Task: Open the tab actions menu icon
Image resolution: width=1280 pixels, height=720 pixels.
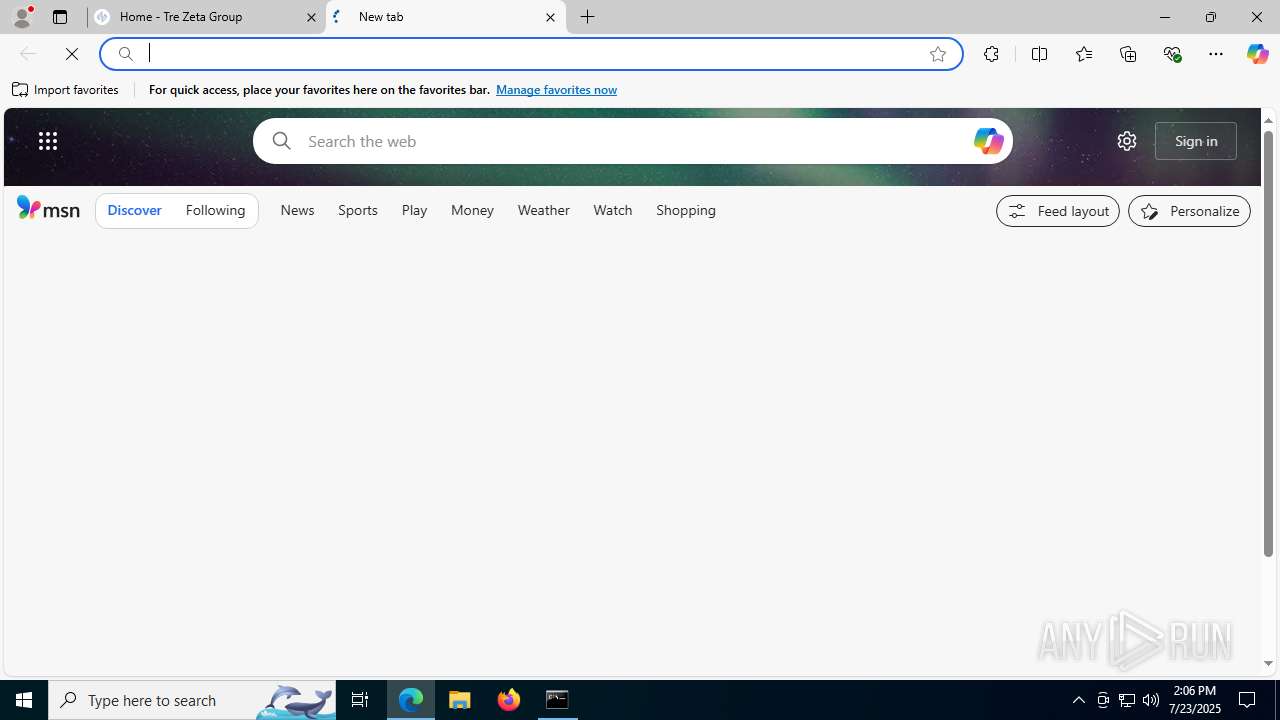Action: click(x=60, y=17)
